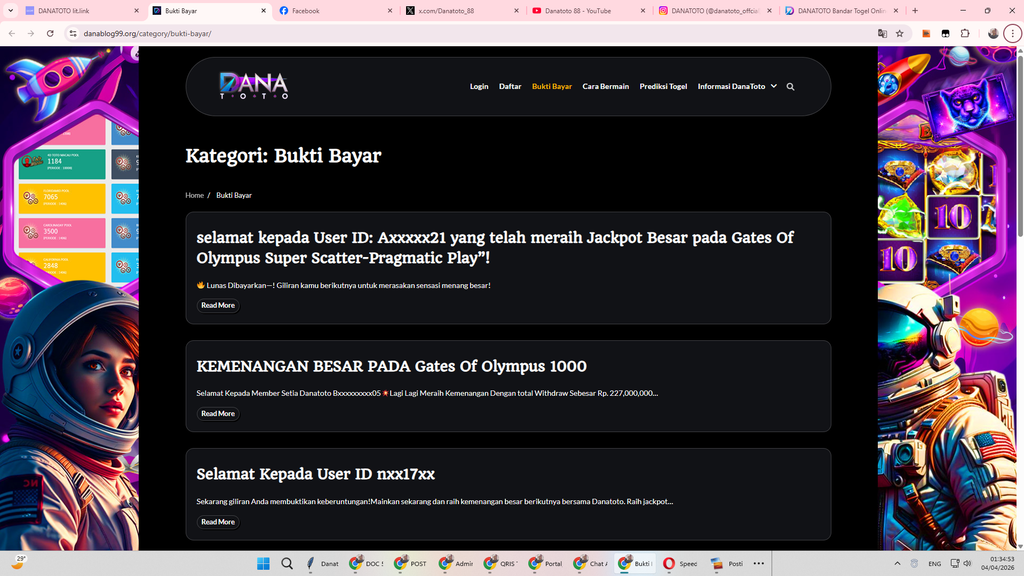This screenshot has height=576, width=1024.
Task: Open Selamat Kepada User ID nxx17xx post
Action: [x=315, y=474]
